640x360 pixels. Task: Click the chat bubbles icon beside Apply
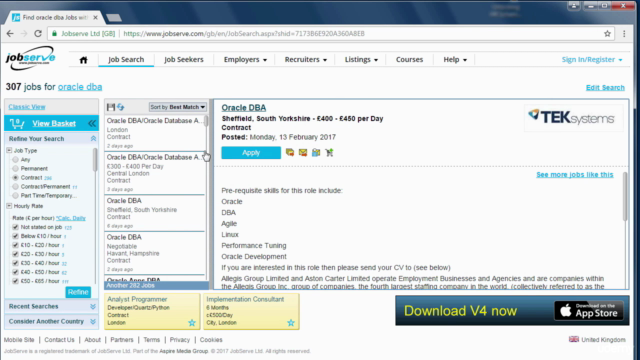click(x=290, y=152)
